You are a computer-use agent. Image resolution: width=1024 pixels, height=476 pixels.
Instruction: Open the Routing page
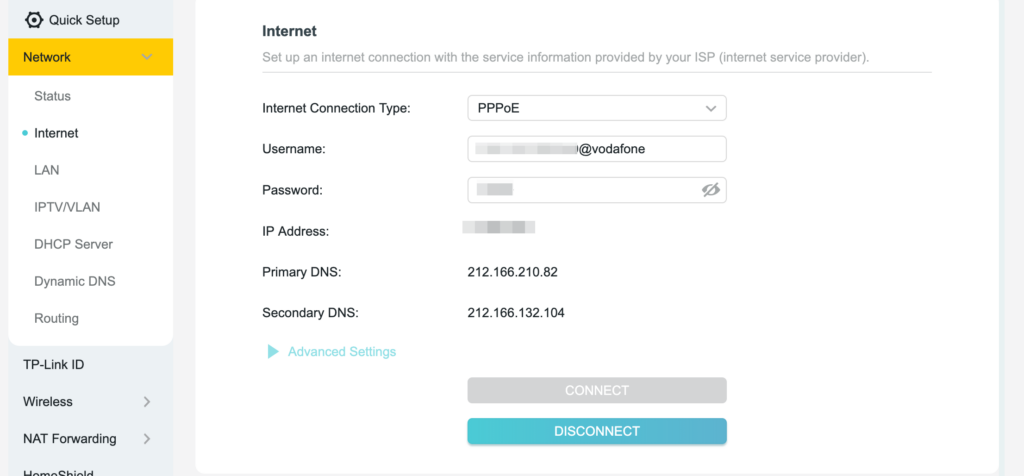pyautogui.click(x=56, y=318)
